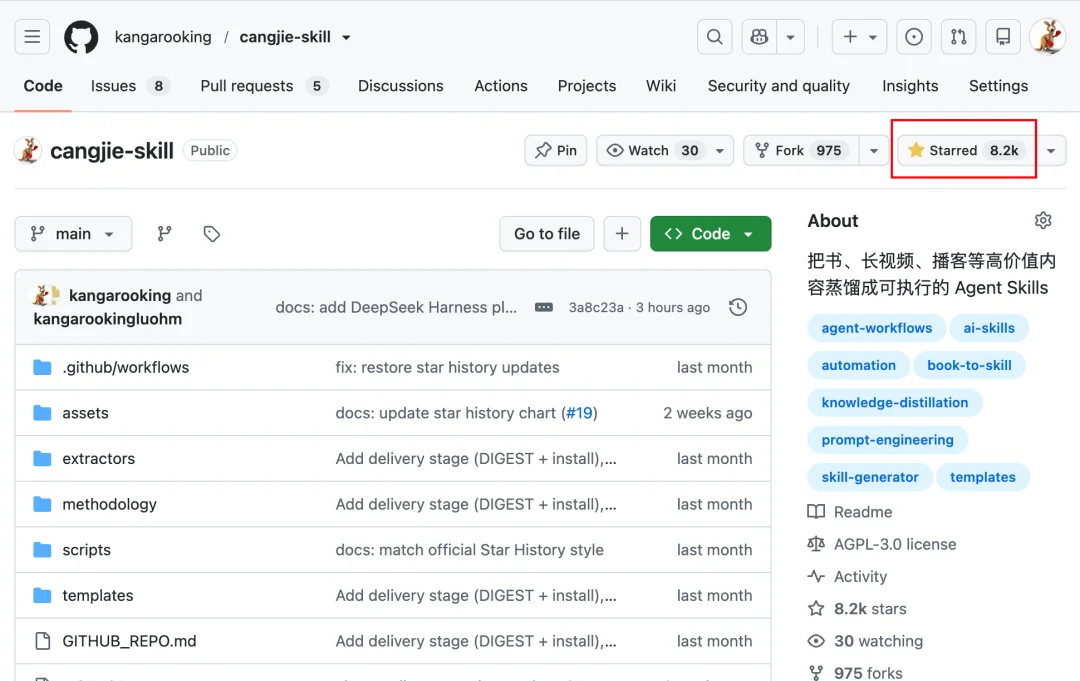Switch to the Pull requests tab
This screenshot has height=681, width=1080.
coord(264,86)
